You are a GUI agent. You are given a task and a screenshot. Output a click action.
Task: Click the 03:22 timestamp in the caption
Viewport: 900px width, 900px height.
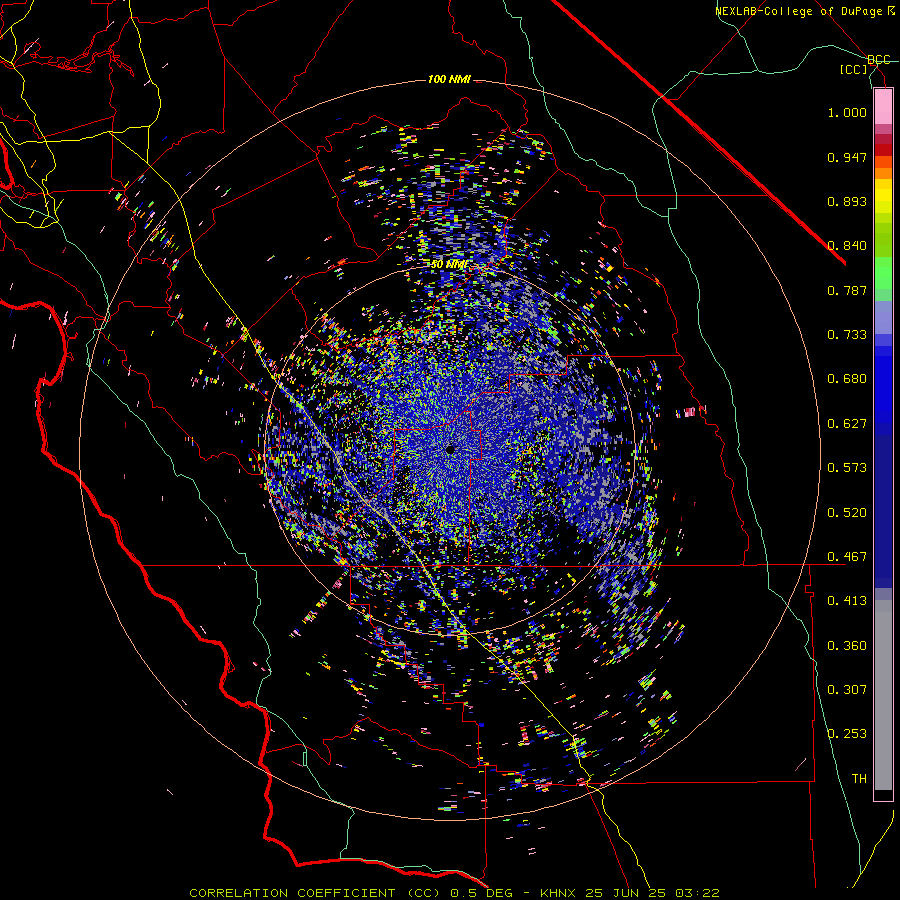point(697,893)
